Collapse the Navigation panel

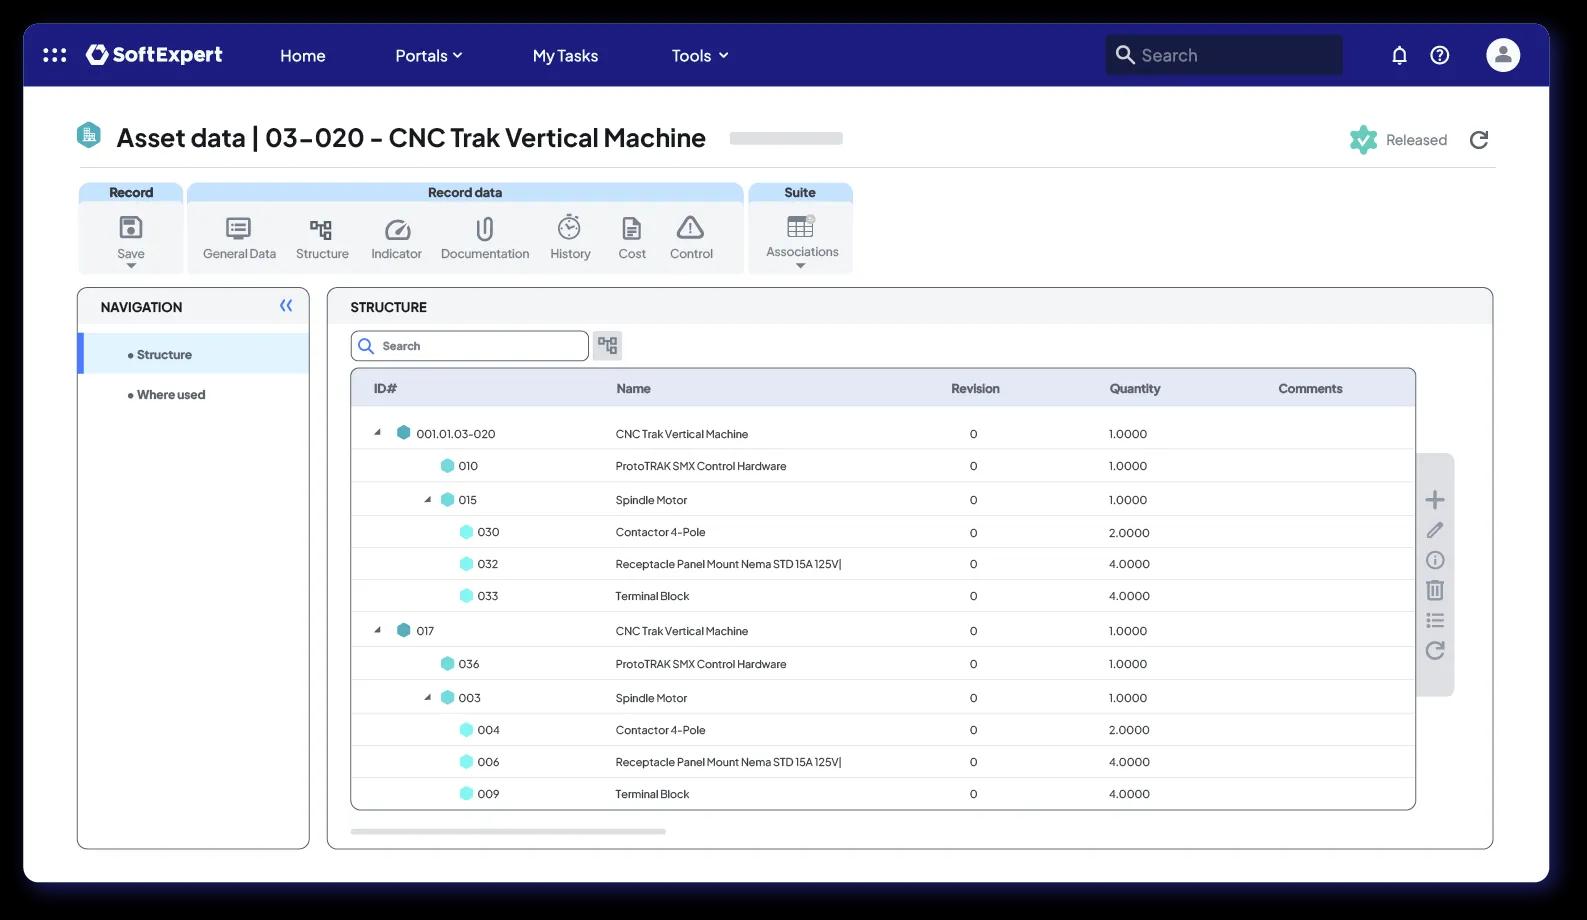[286, 306]
